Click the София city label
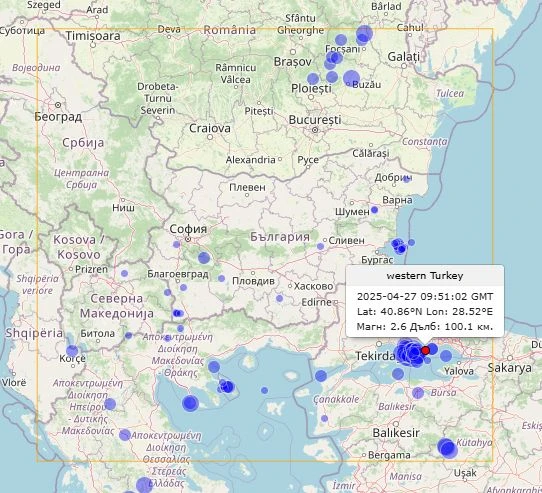542x493 pixels. (188, 229)
